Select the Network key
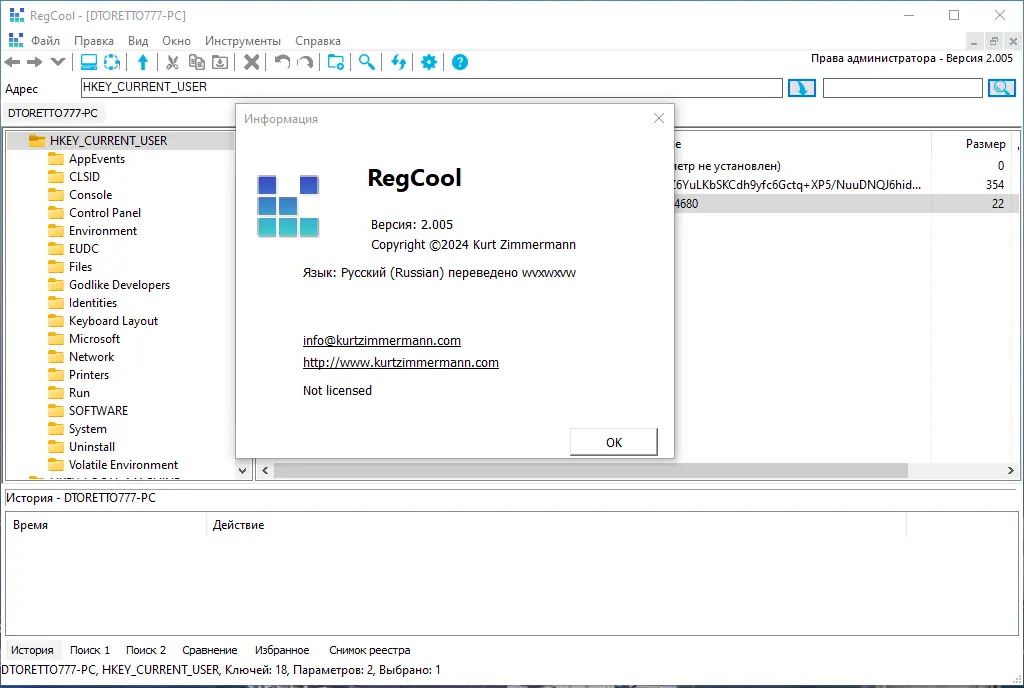Screen dimensions: 1024x688 tap(91, 356)
